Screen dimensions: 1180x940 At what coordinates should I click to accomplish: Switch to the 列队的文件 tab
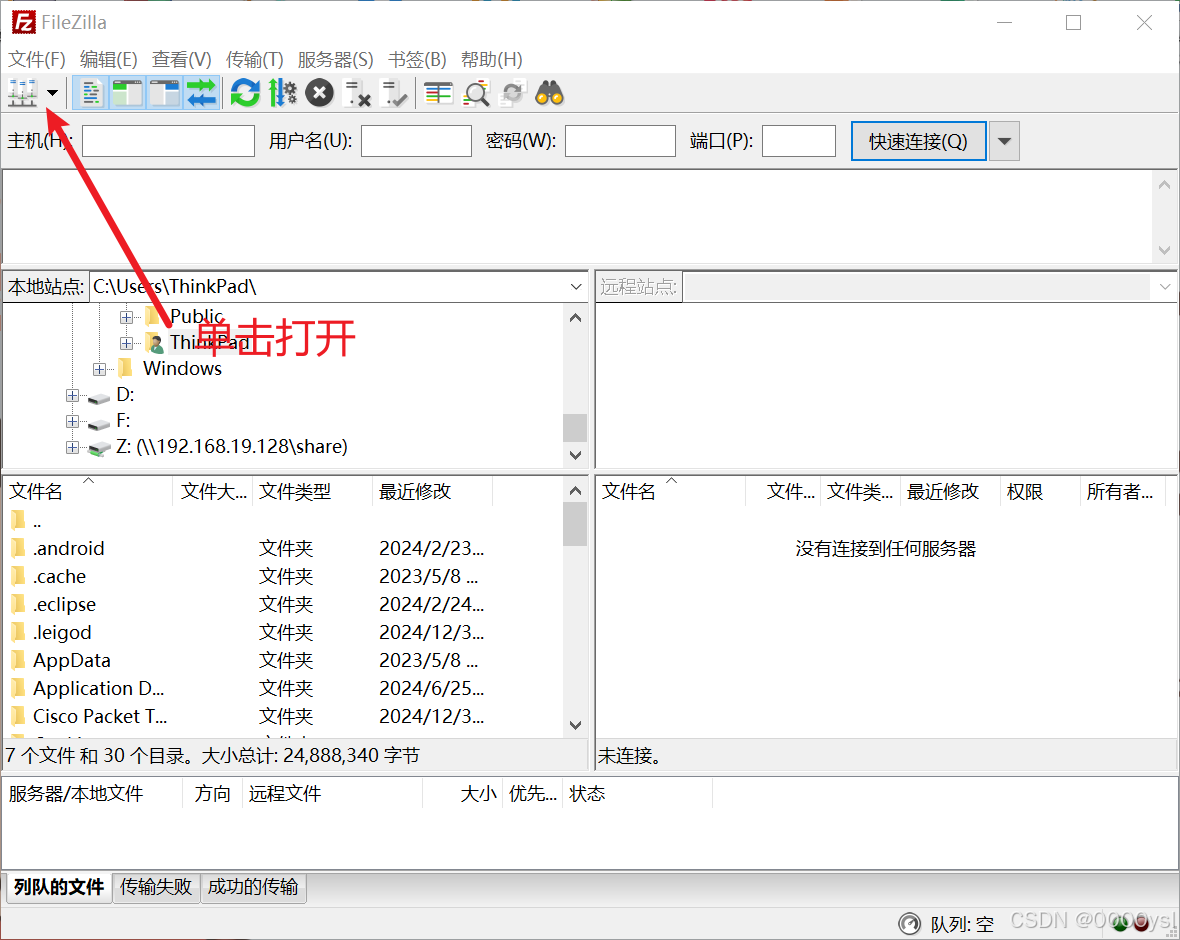click(58, 887)
